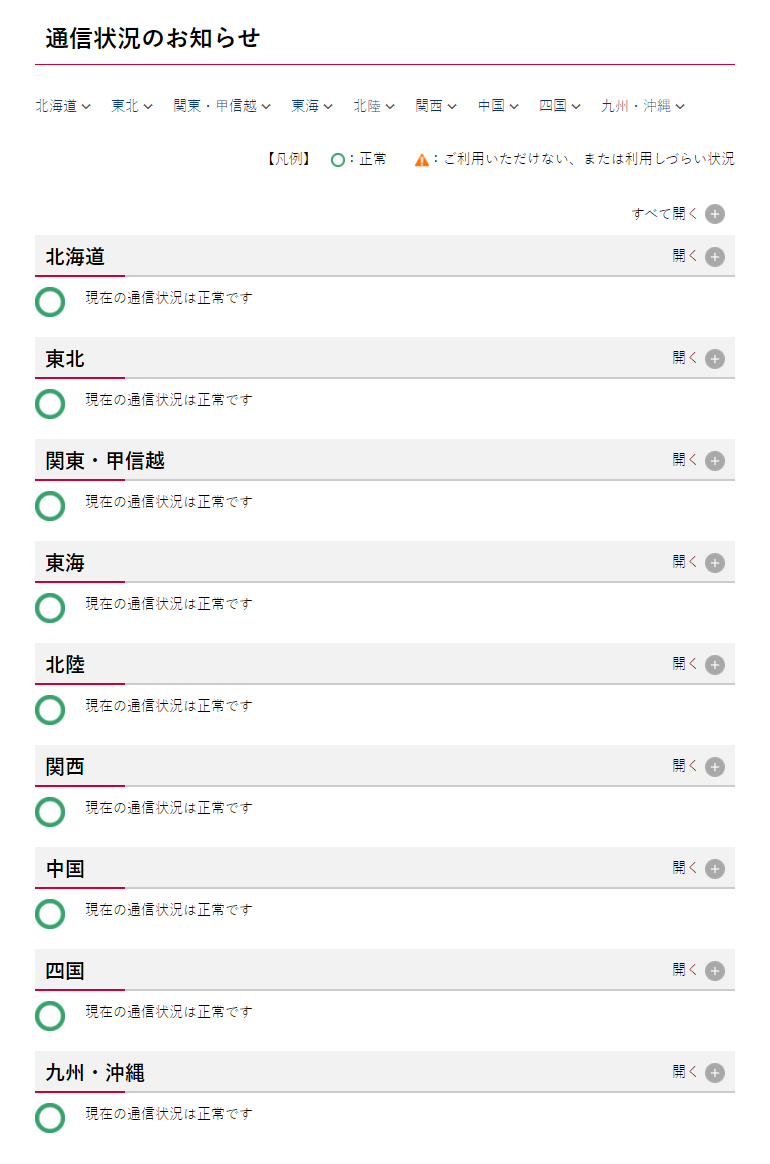The width and height of the screenshot is (770, 1164).
Task: Select 関東・甲信越 in the top region menu
Action: click(221, 106)
